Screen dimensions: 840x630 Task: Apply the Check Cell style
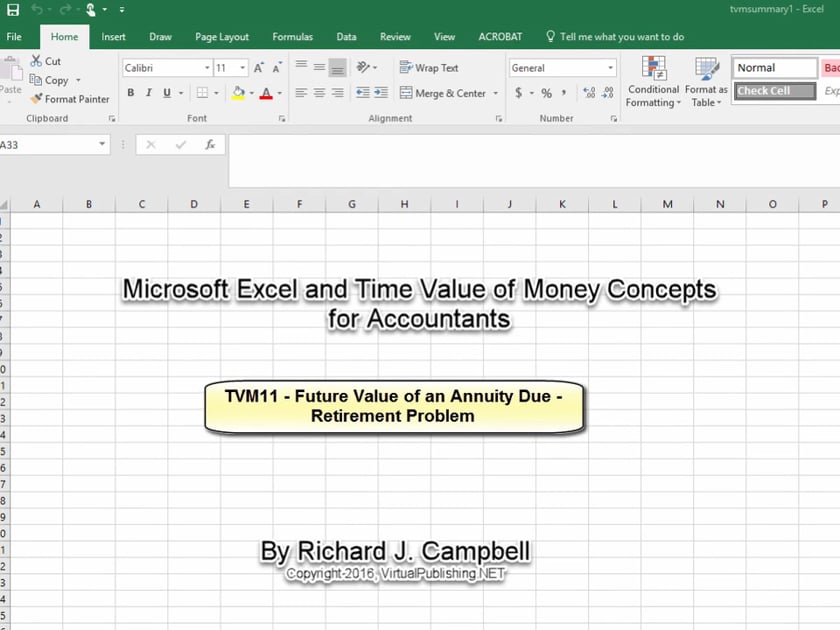[775, 91]
